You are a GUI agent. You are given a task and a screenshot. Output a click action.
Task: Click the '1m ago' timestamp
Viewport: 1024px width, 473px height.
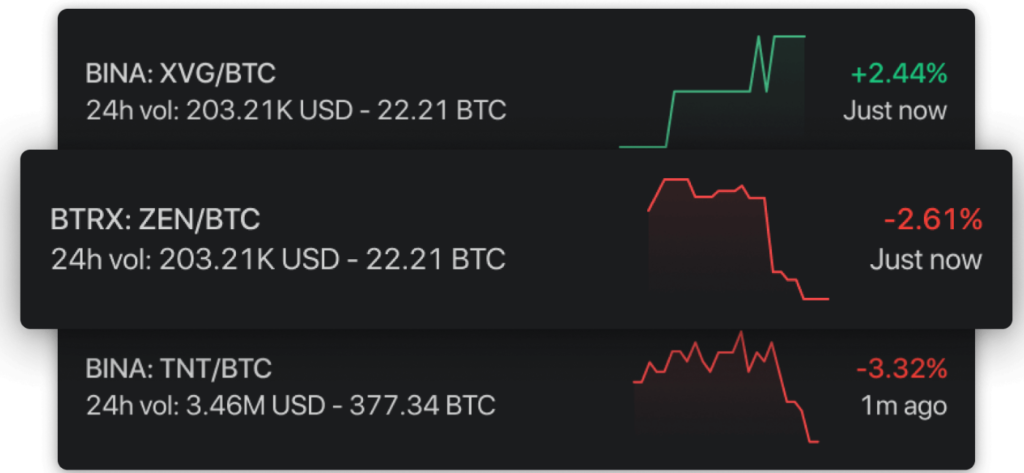[x=904, y=406]
